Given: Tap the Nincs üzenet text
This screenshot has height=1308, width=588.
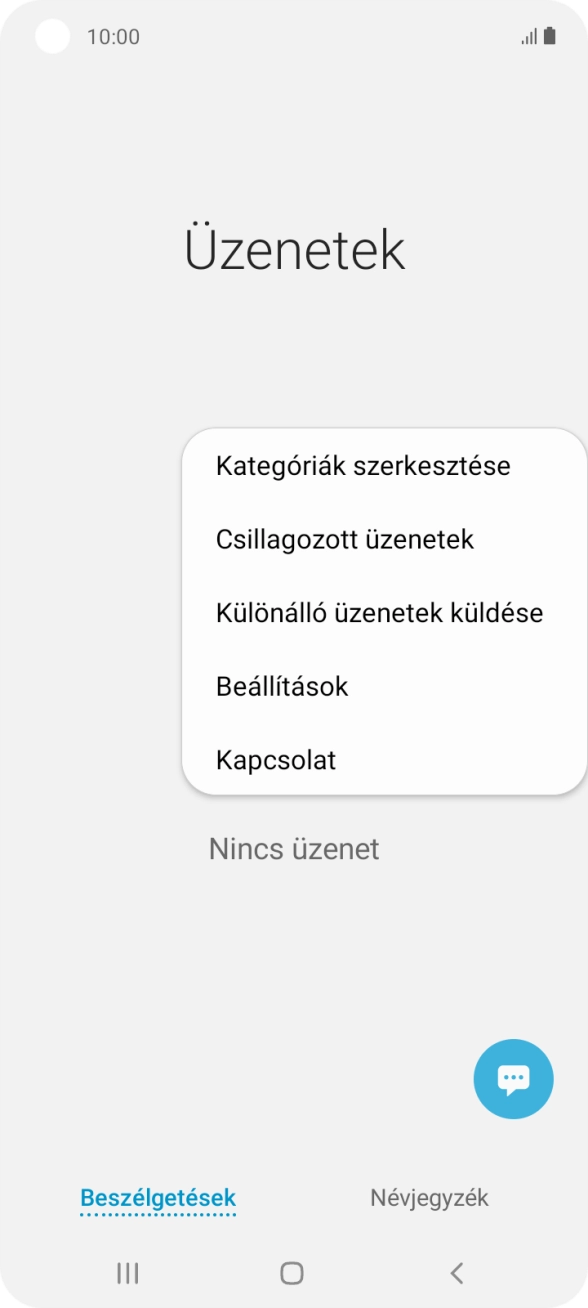Looking at the screenshot, I should (x=293, y=849).
